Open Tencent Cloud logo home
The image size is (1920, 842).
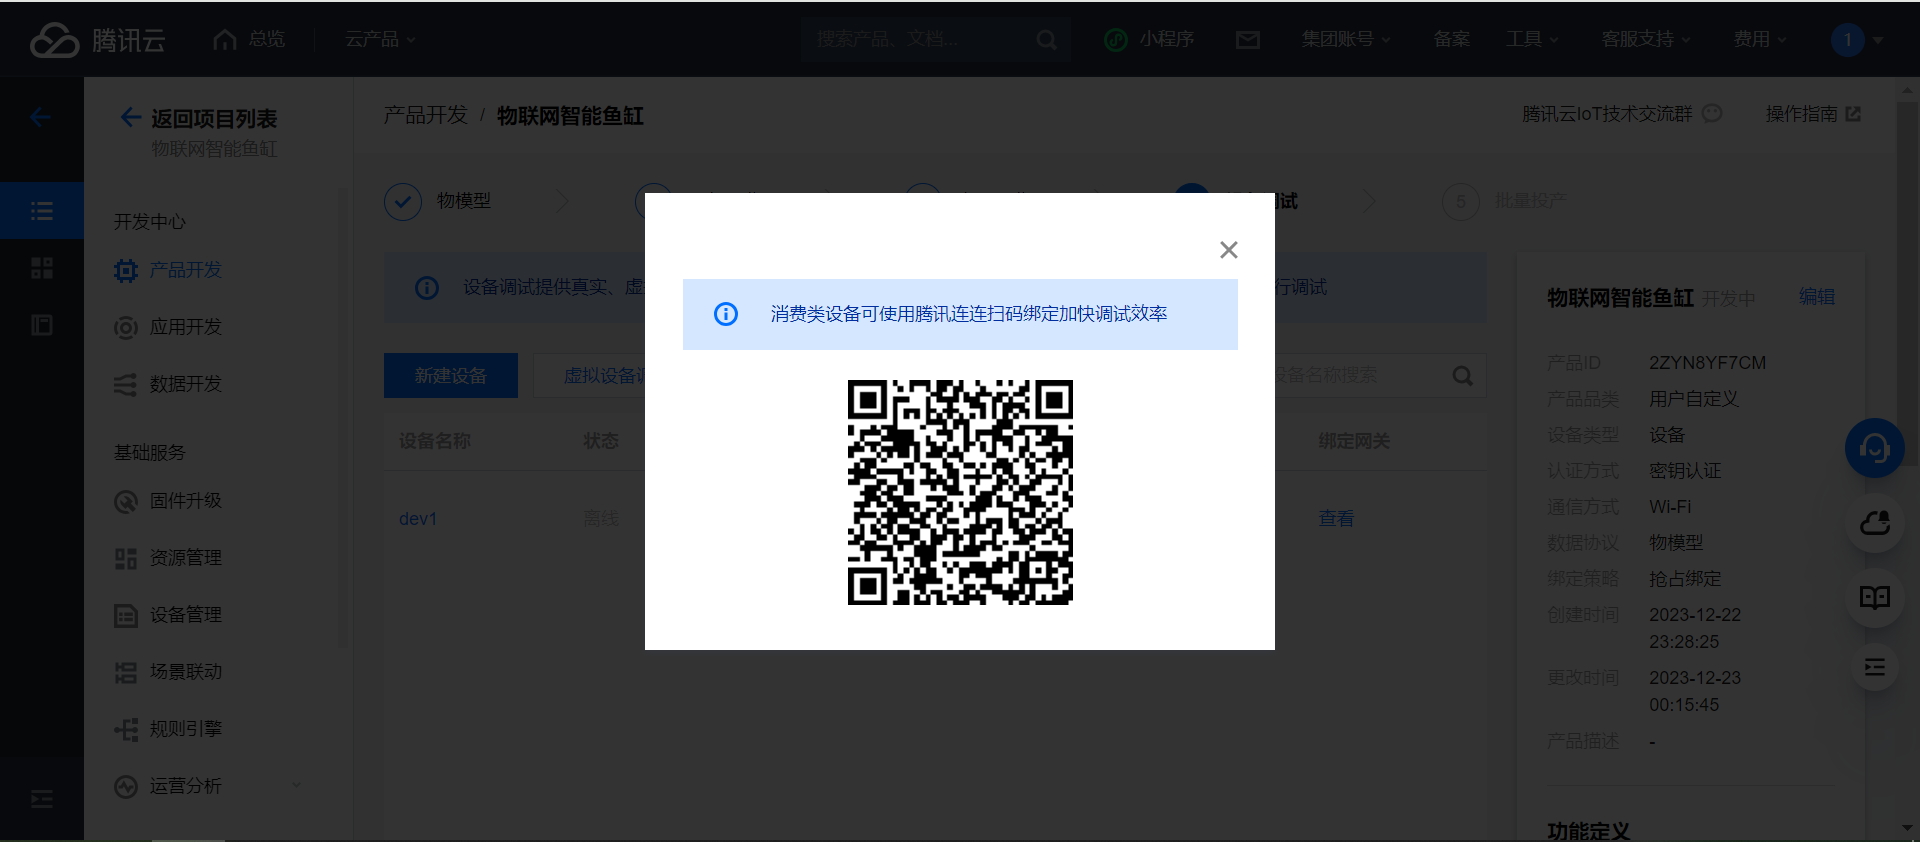(x=97, y=39)
